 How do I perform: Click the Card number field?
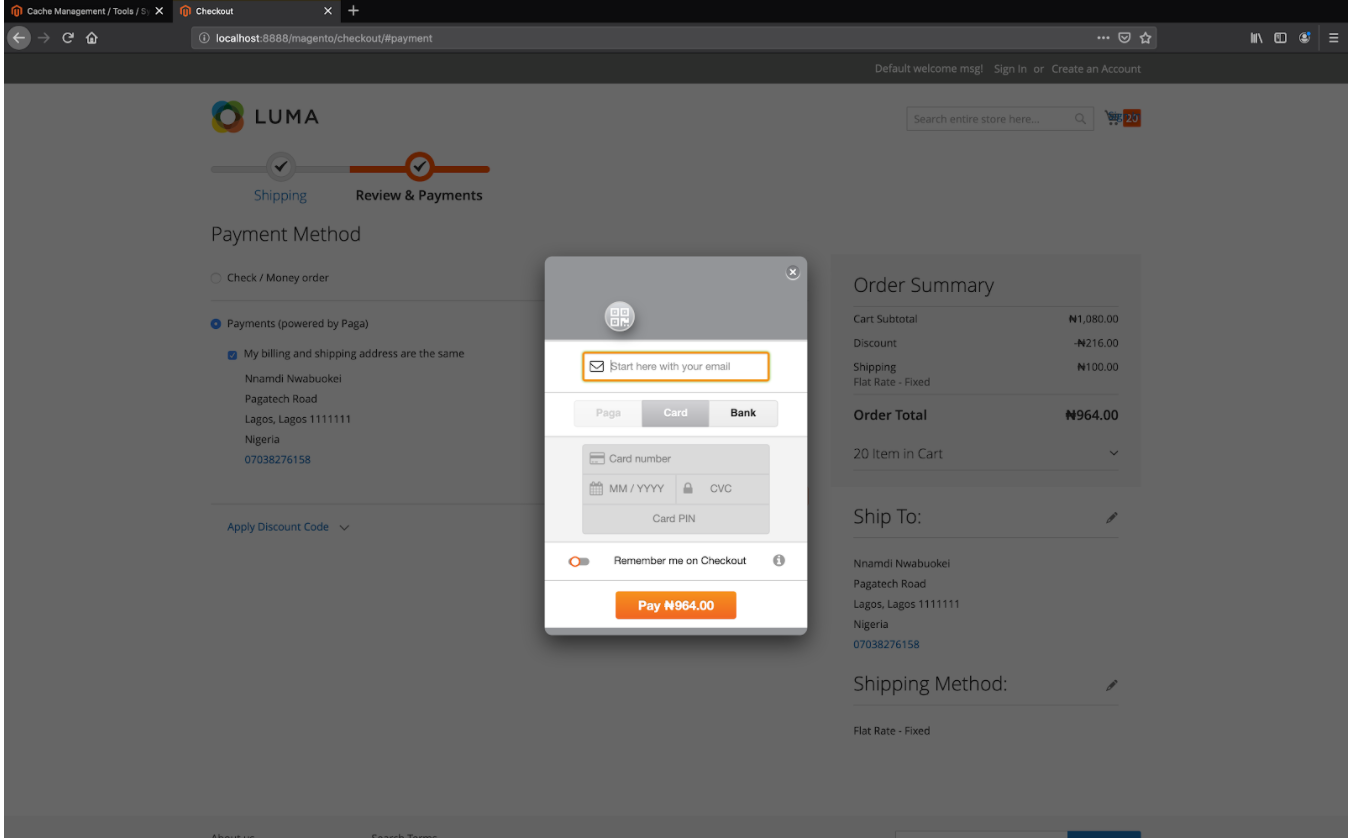tap(676, 459)
